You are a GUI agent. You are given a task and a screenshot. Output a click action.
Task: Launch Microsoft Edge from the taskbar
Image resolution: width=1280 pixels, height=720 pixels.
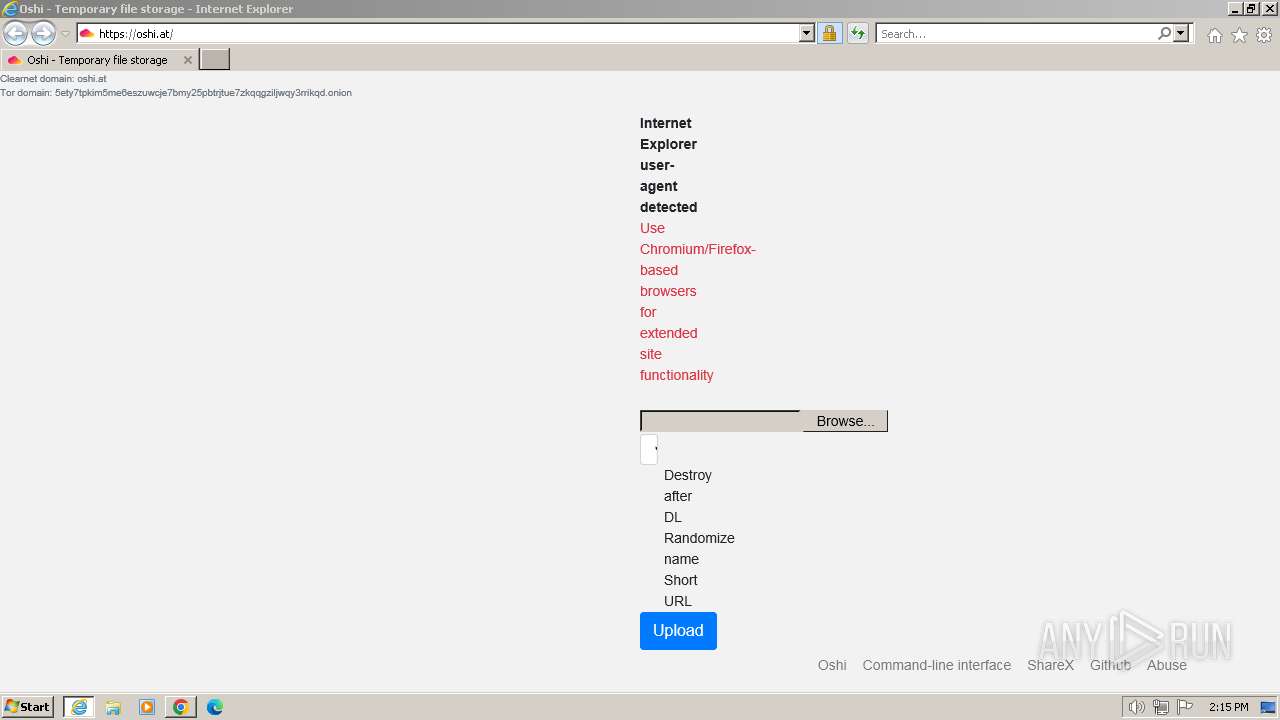(215, 707)
